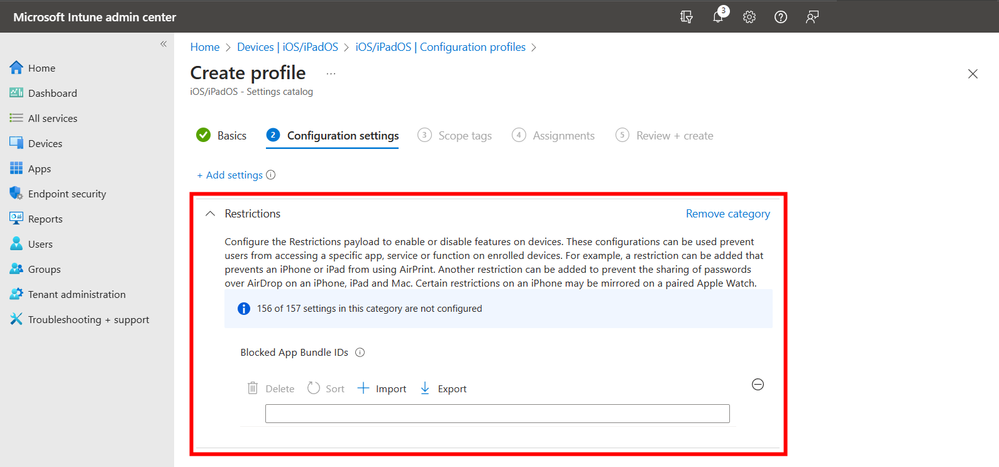Click the iOS/iPadOS | Configuration profiles breadcrumb

441,47
